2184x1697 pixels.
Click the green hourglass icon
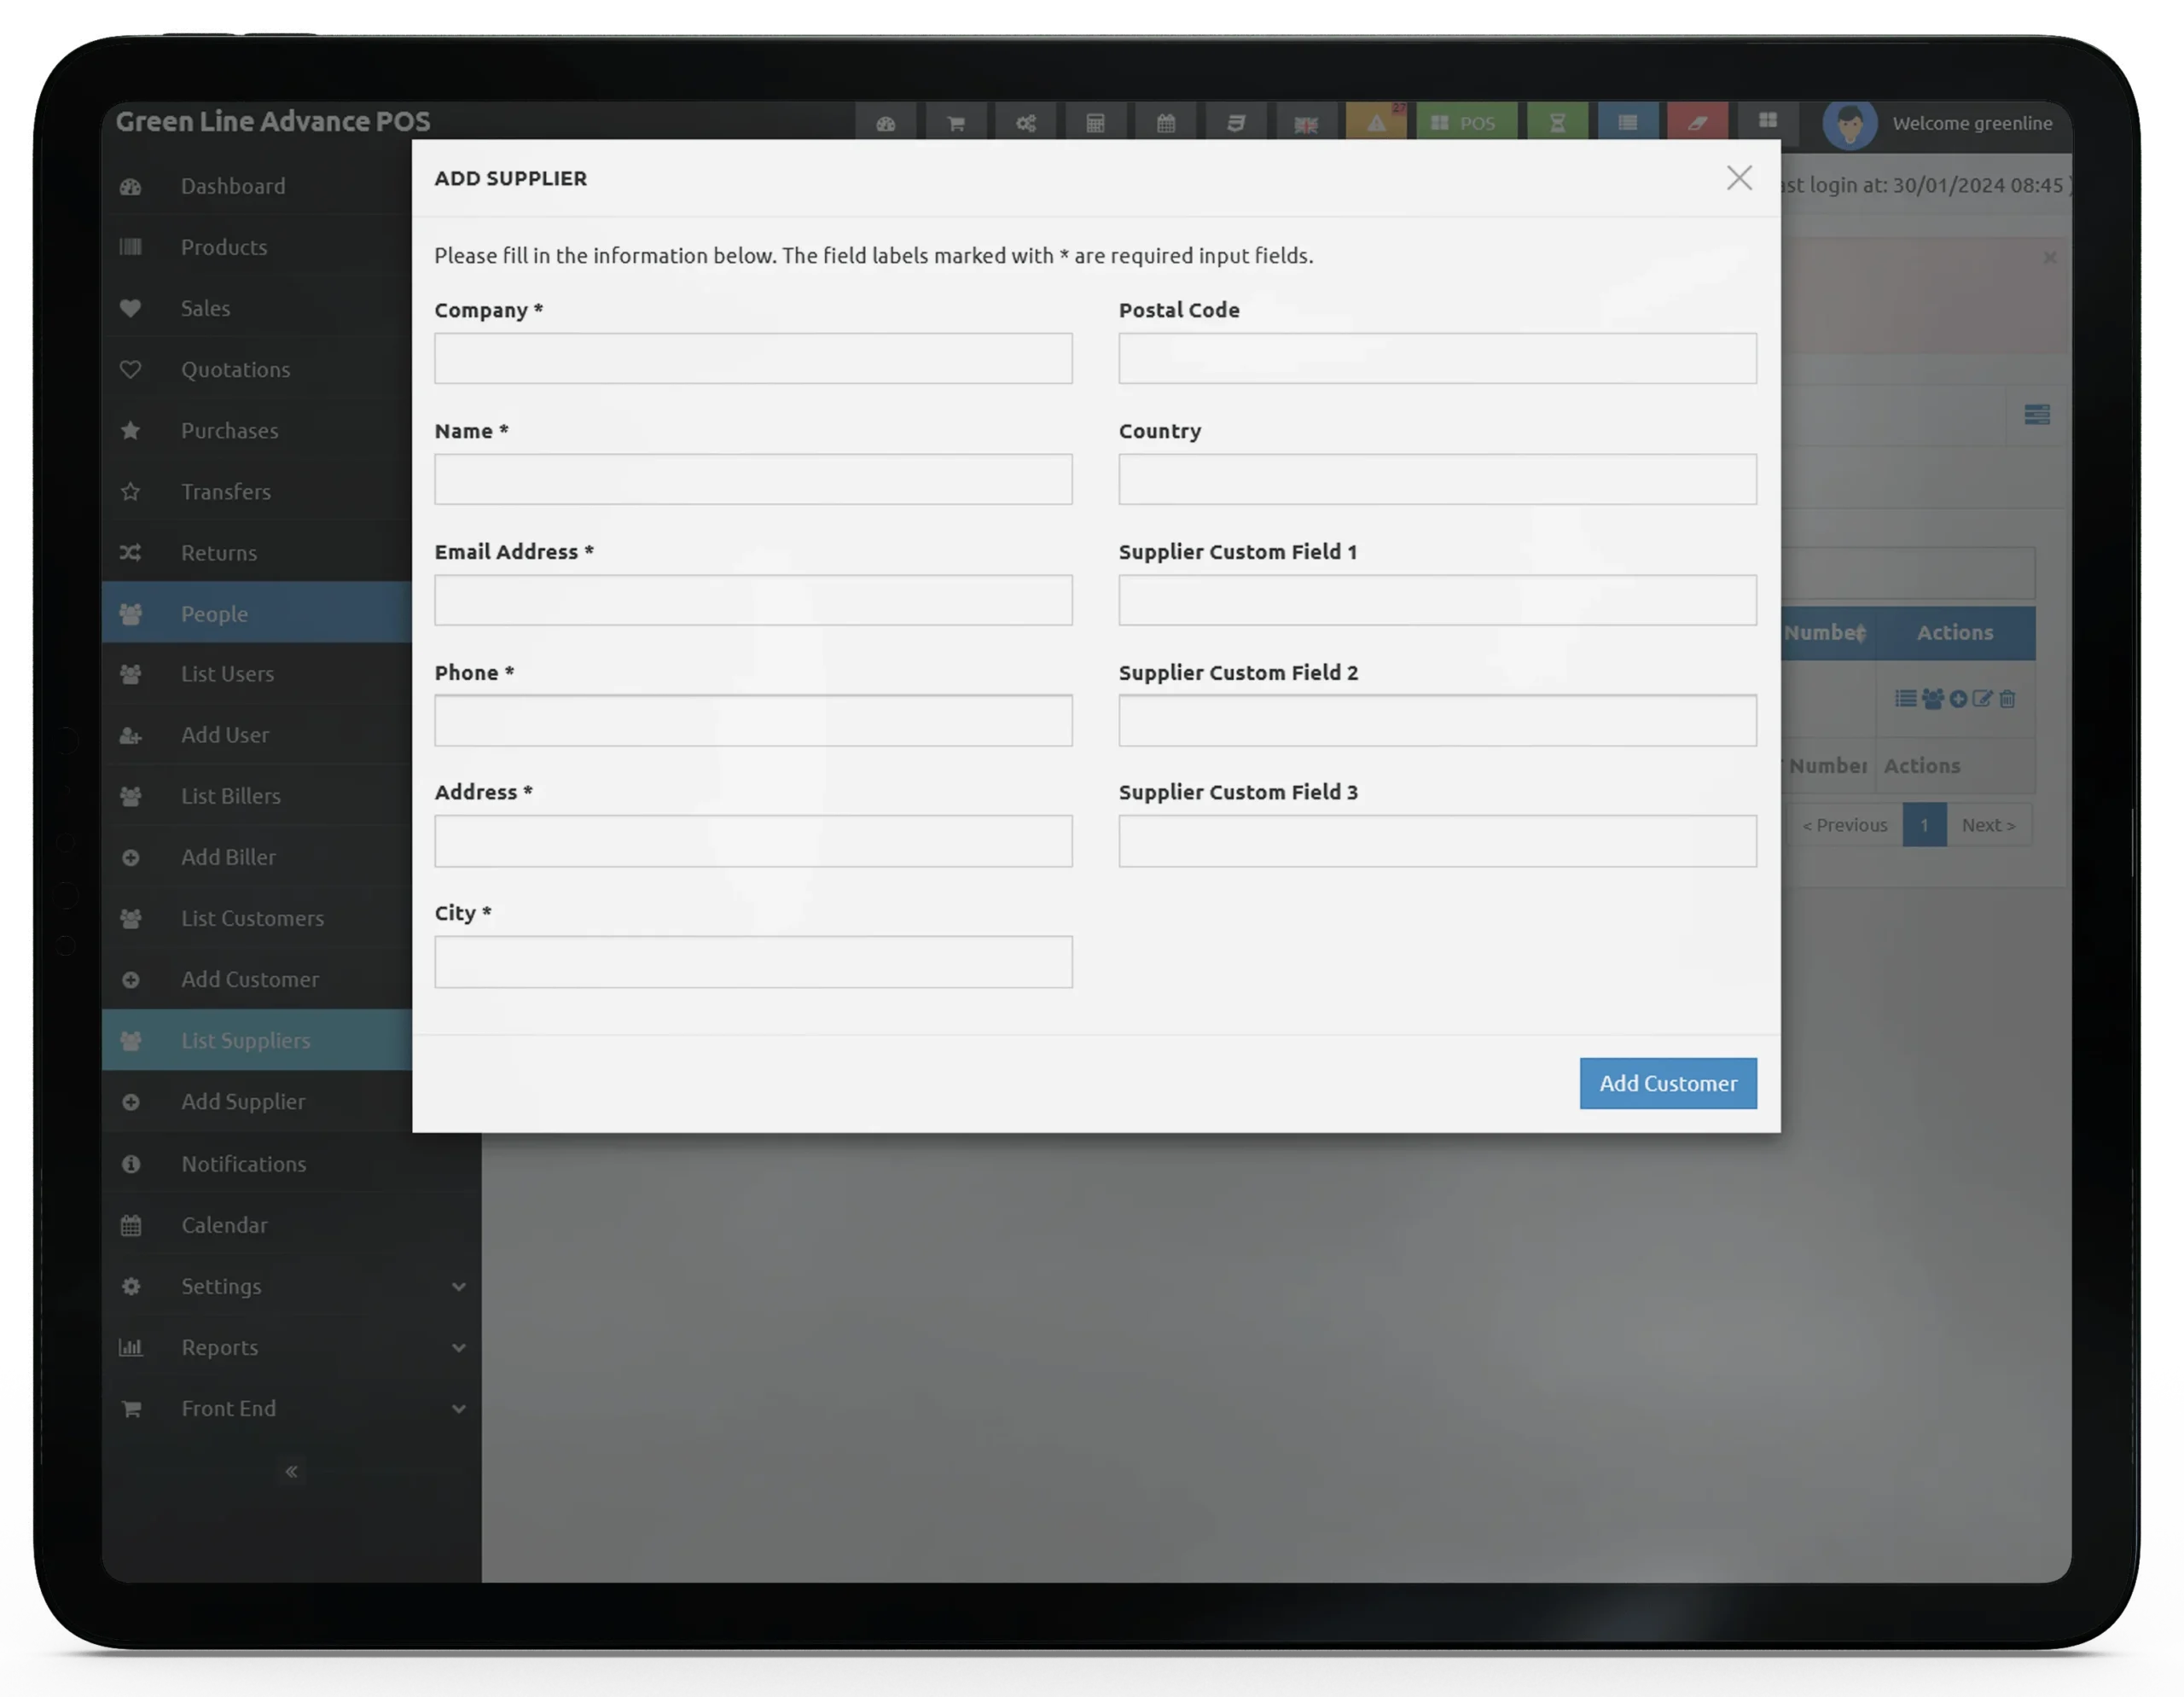1557,122
